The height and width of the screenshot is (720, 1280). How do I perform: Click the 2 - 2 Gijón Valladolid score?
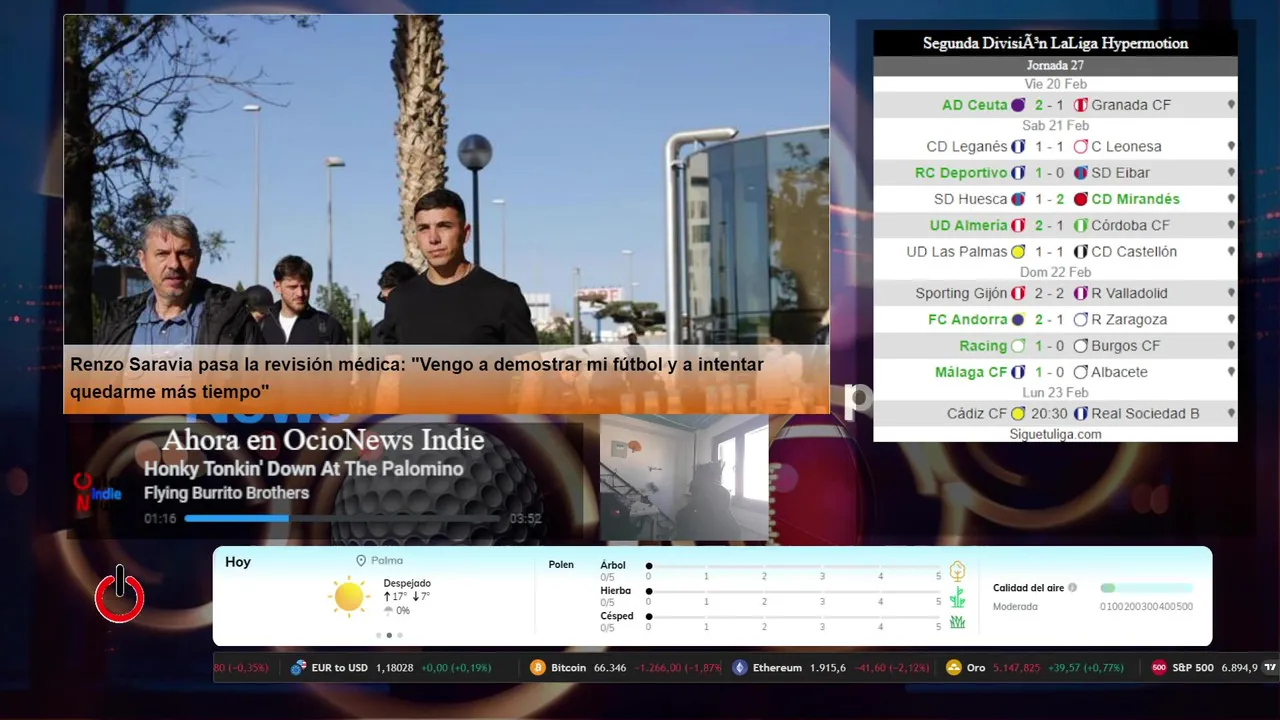[1050, 294]
